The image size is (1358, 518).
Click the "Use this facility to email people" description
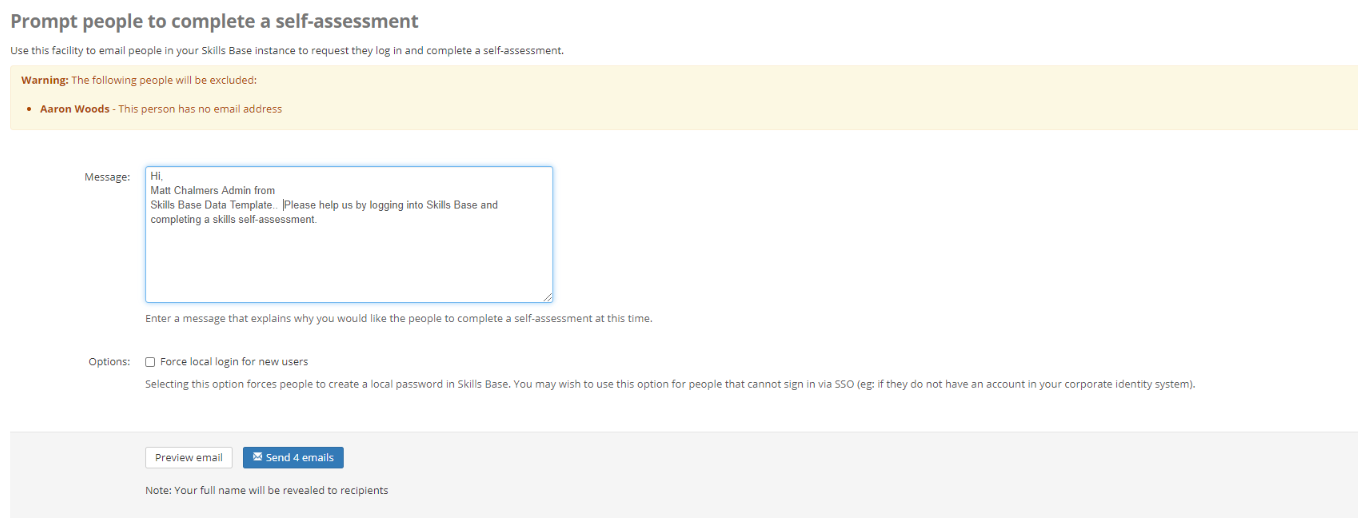pyautogui.click(x=286, y=50)
